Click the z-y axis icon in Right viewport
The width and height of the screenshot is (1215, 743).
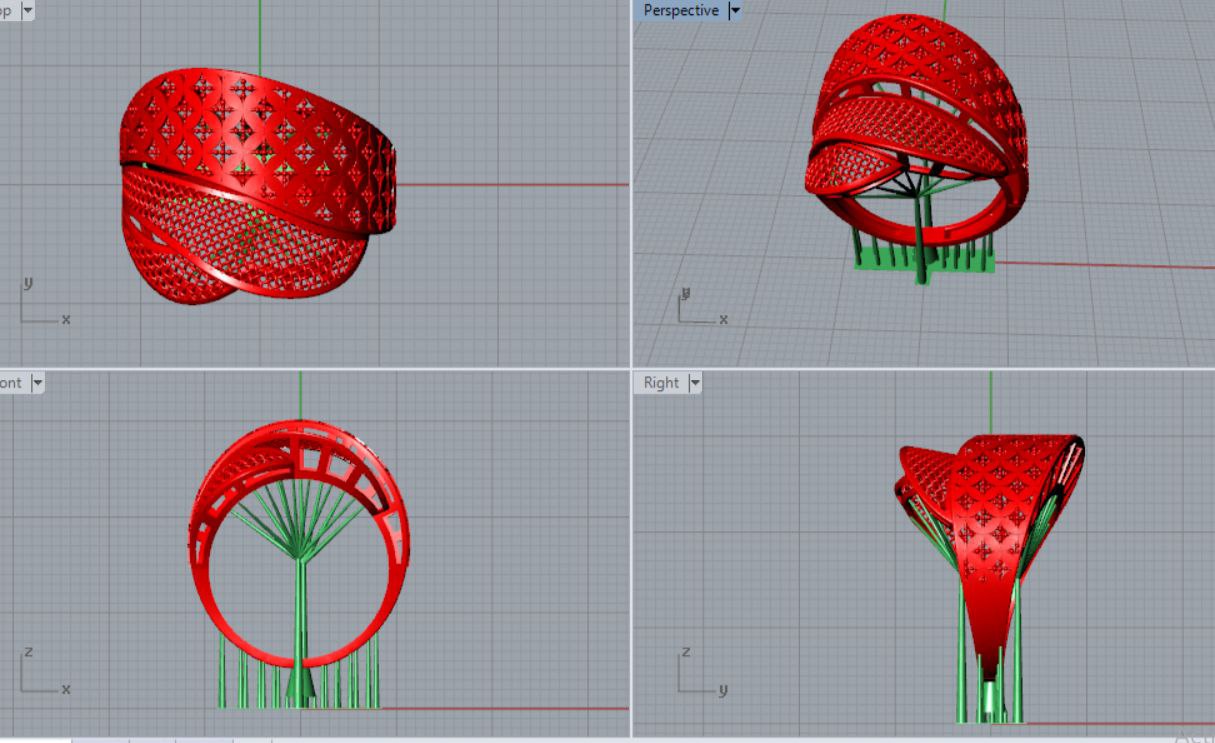click(x=699, y=673)
